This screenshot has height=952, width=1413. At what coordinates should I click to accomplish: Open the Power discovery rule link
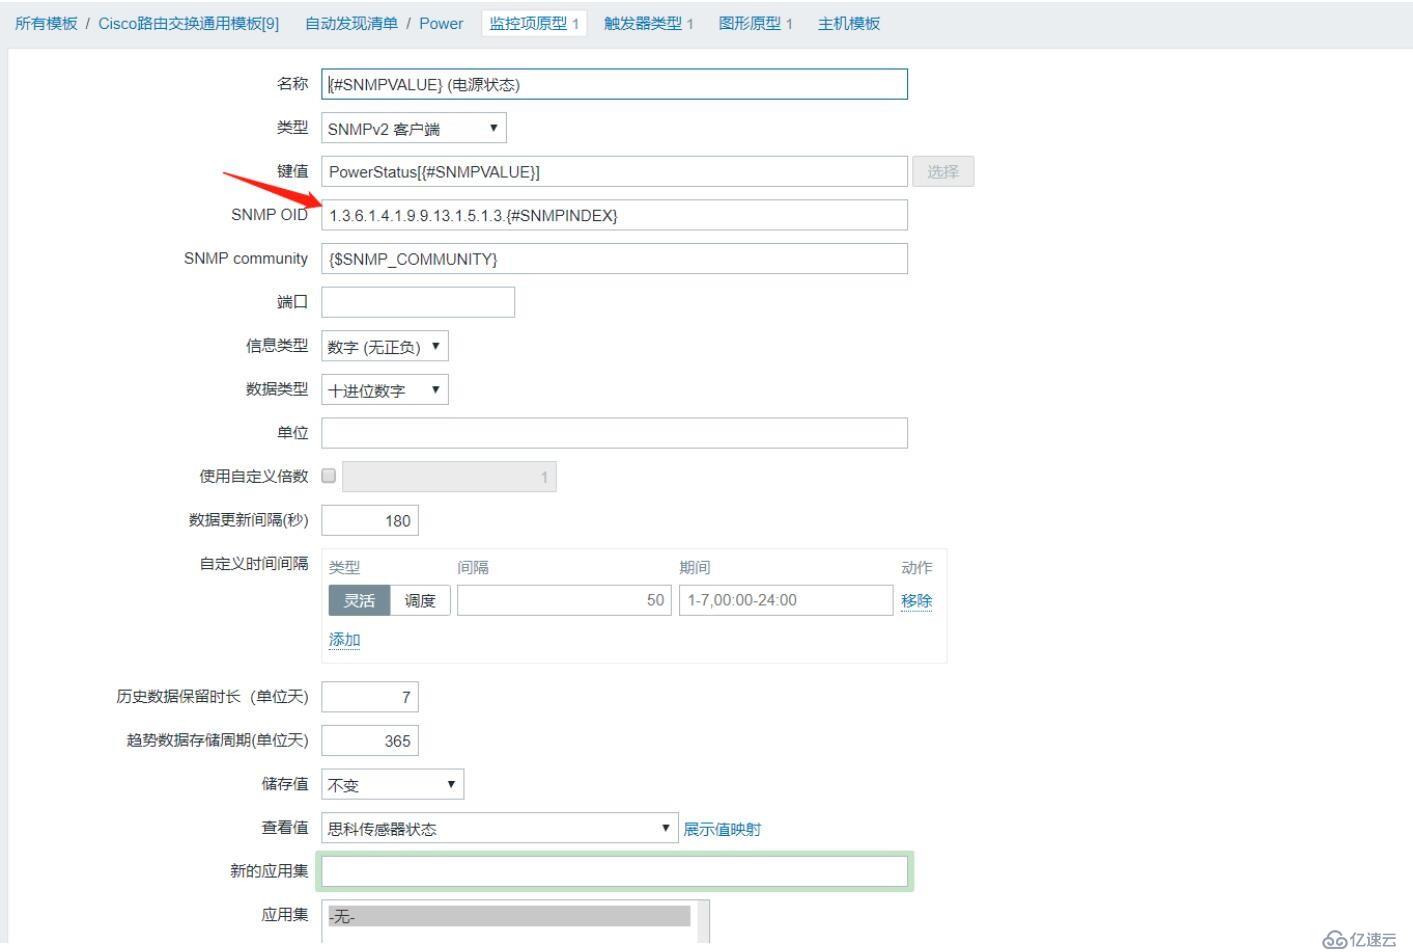tap(441, 23)
